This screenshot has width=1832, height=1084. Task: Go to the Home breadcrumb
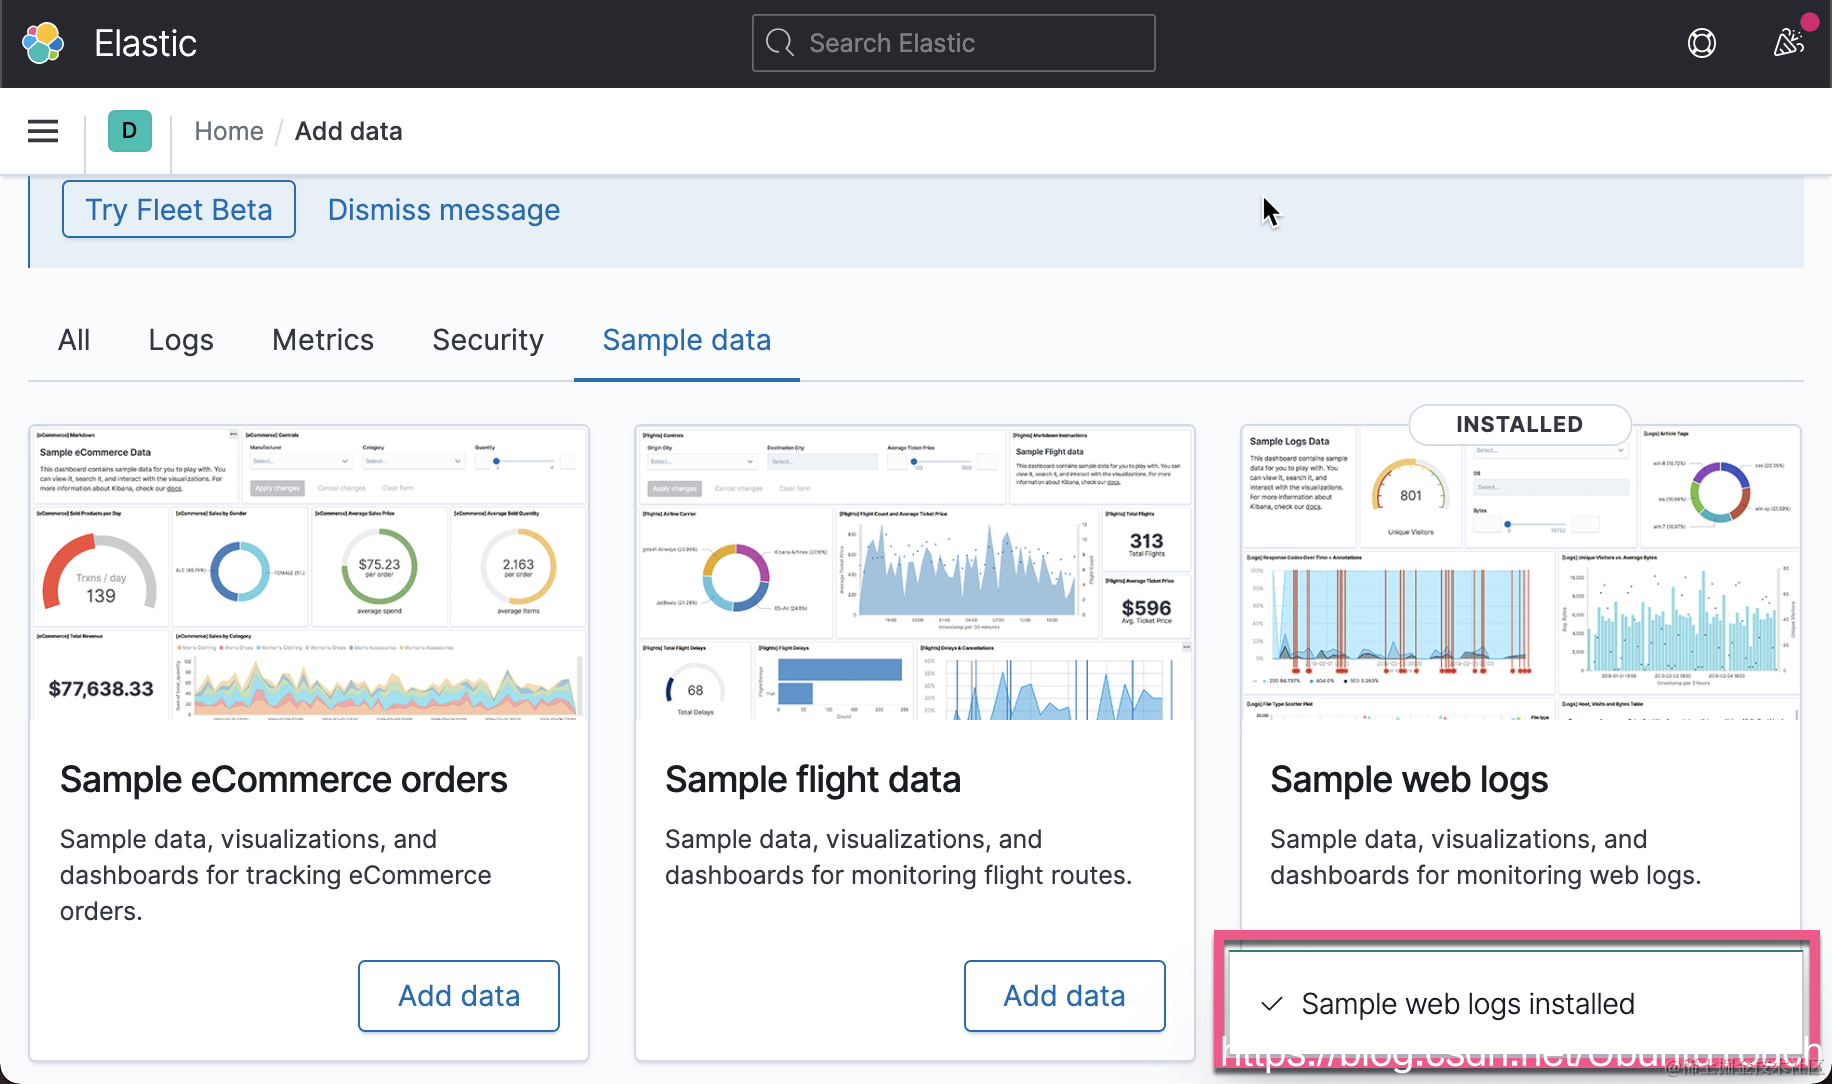(x=229, y=131)
